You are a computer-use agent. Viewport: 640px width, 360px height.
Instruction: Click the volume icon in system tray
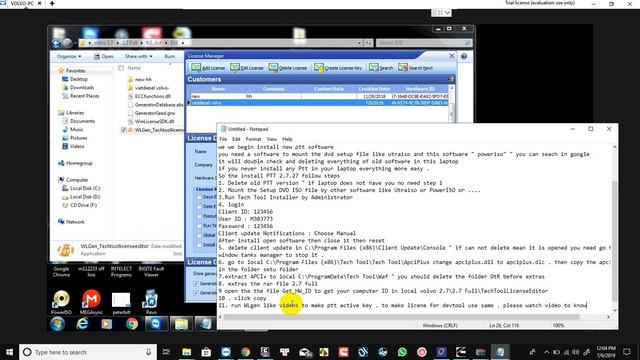click(x=576, y=352)
